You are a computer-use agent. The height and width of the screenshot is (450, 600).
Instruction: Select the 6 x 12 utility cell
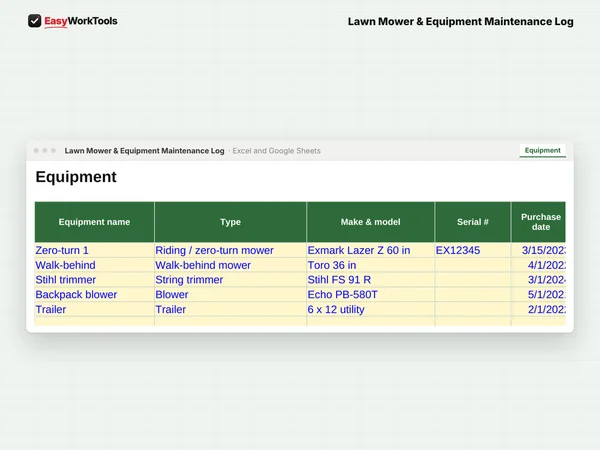pyautogui.click(x=370, y=309)
